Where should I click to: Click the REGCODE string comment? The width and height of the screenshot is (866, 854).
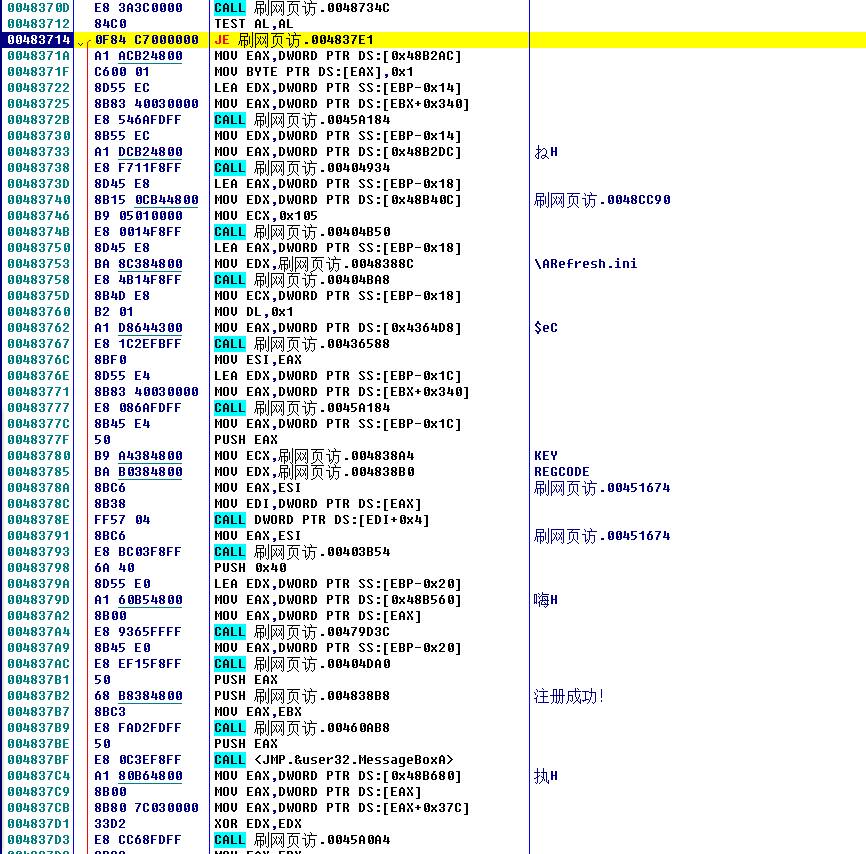click(x=562, y=472)
